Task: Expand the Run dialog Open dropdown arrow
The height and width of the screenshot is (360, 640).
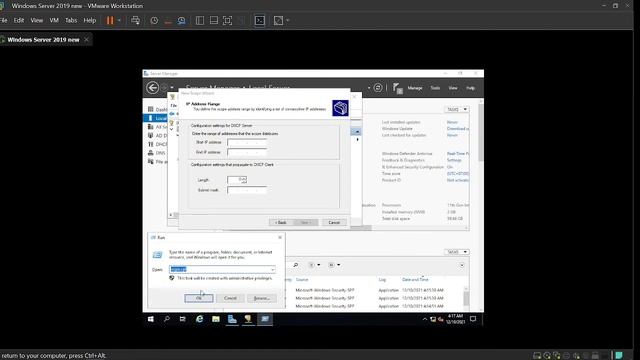Action: [273, 269]
